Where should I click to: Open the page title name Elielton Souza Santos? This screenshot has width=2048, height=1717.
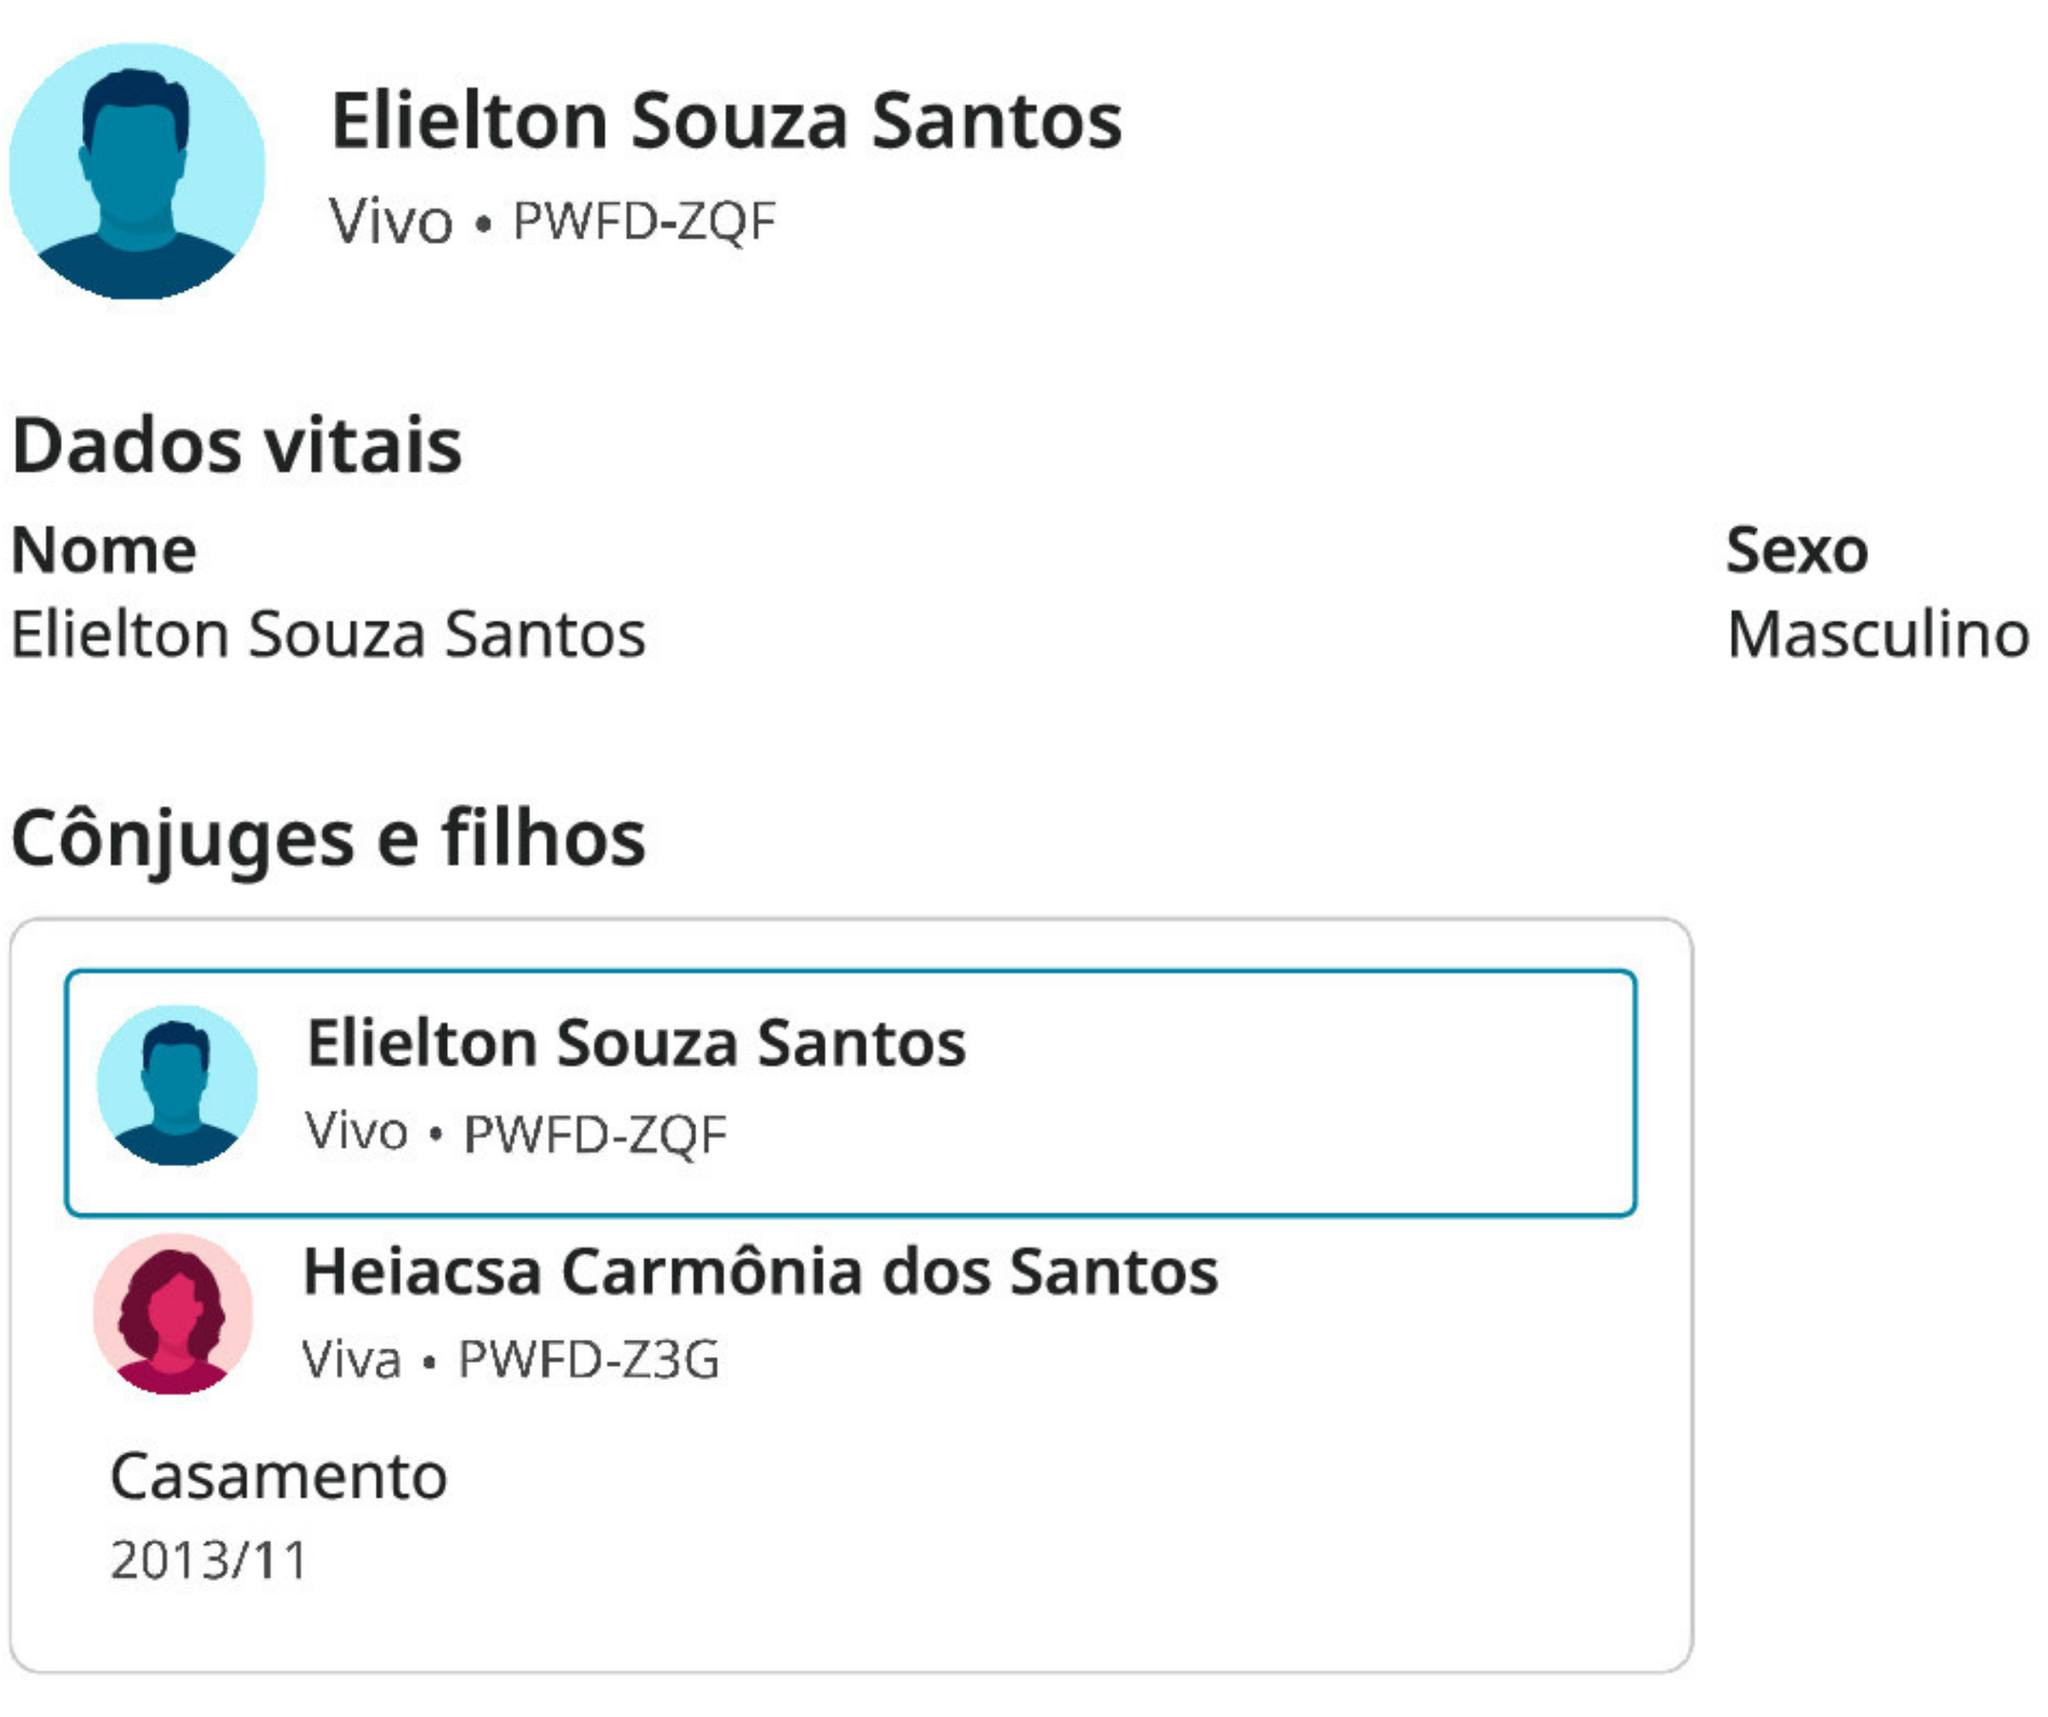coord(726,121)
